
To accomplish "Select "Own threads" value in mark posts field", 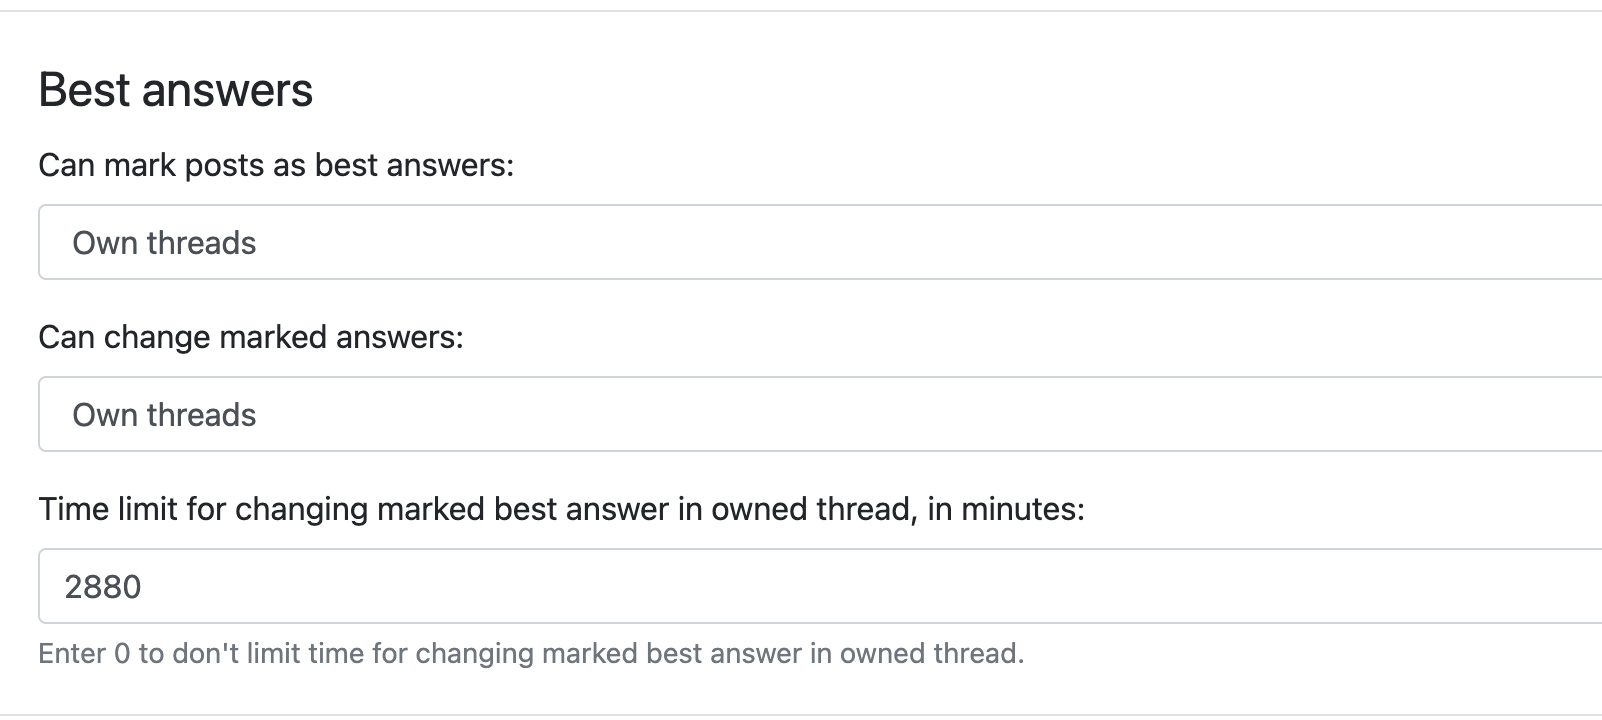I will pyautogui.click(x=164, y=243).
